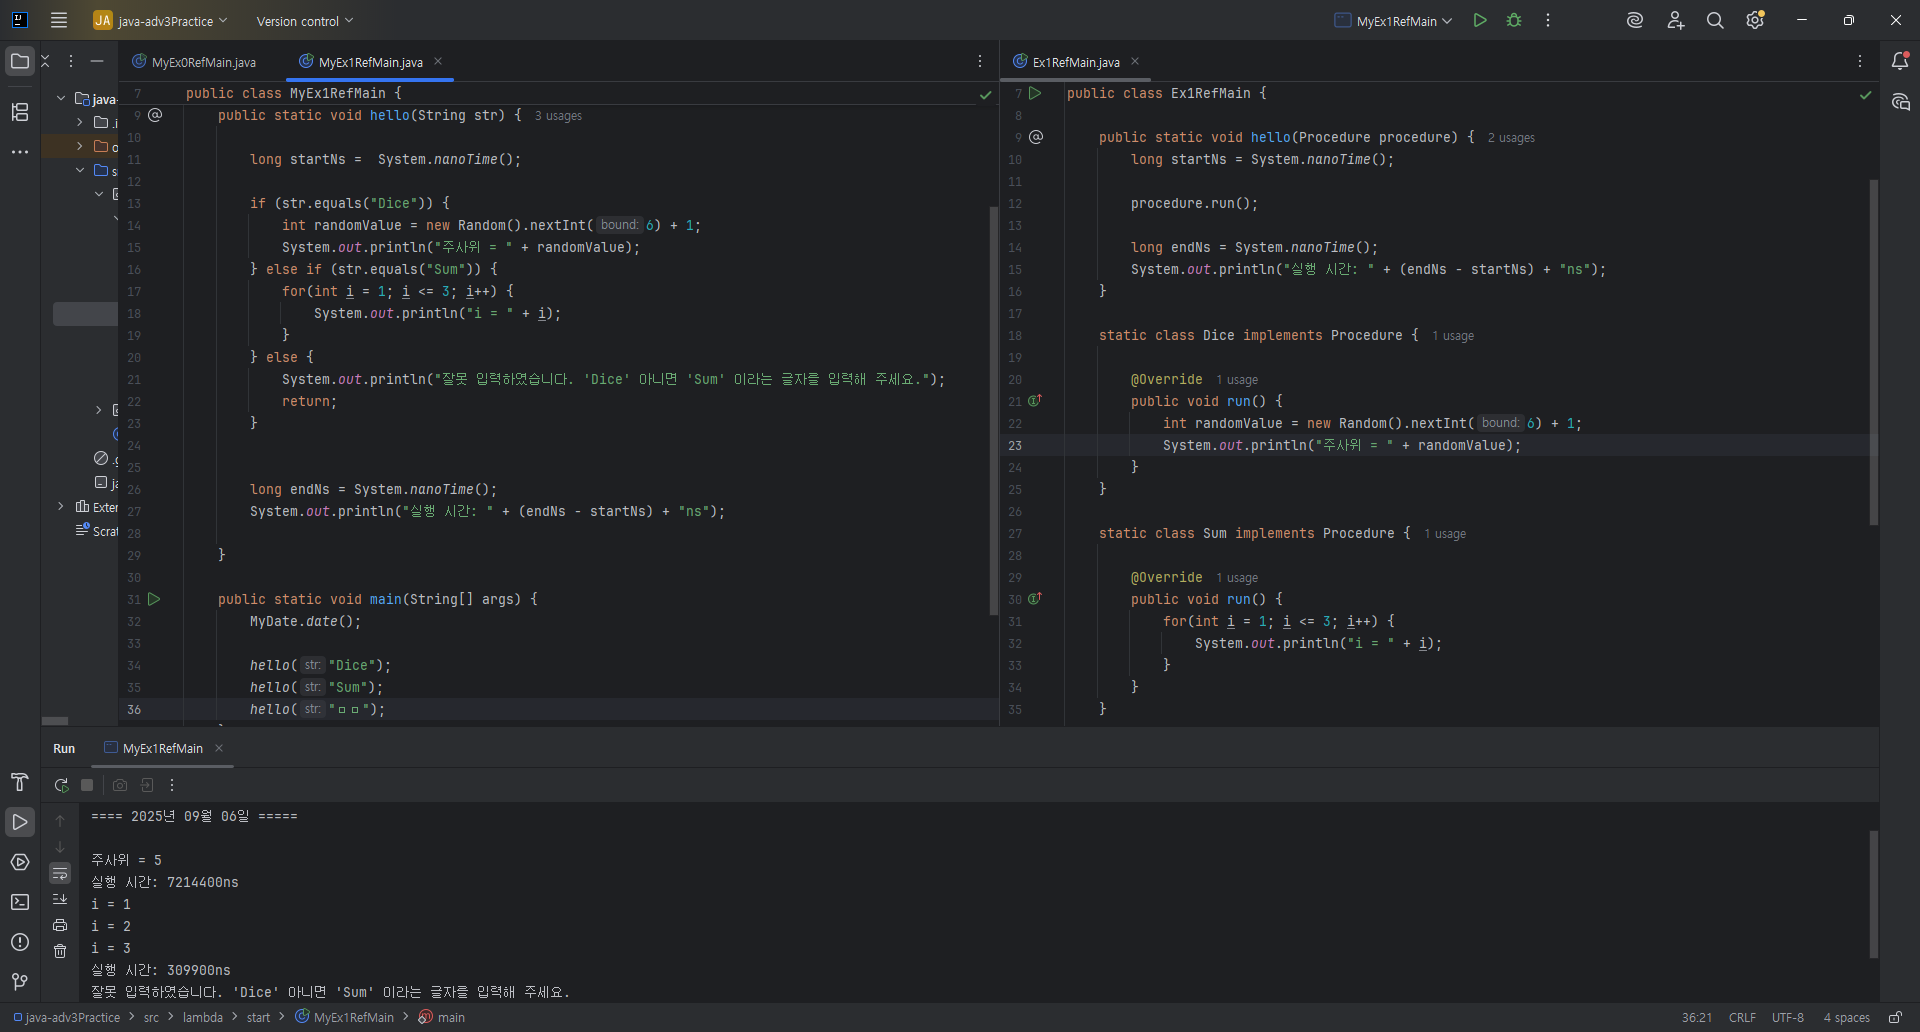1920x1032 pixels.
Task: Click '1 usage' hint next to Dice class
Action: pos(1453,336)
